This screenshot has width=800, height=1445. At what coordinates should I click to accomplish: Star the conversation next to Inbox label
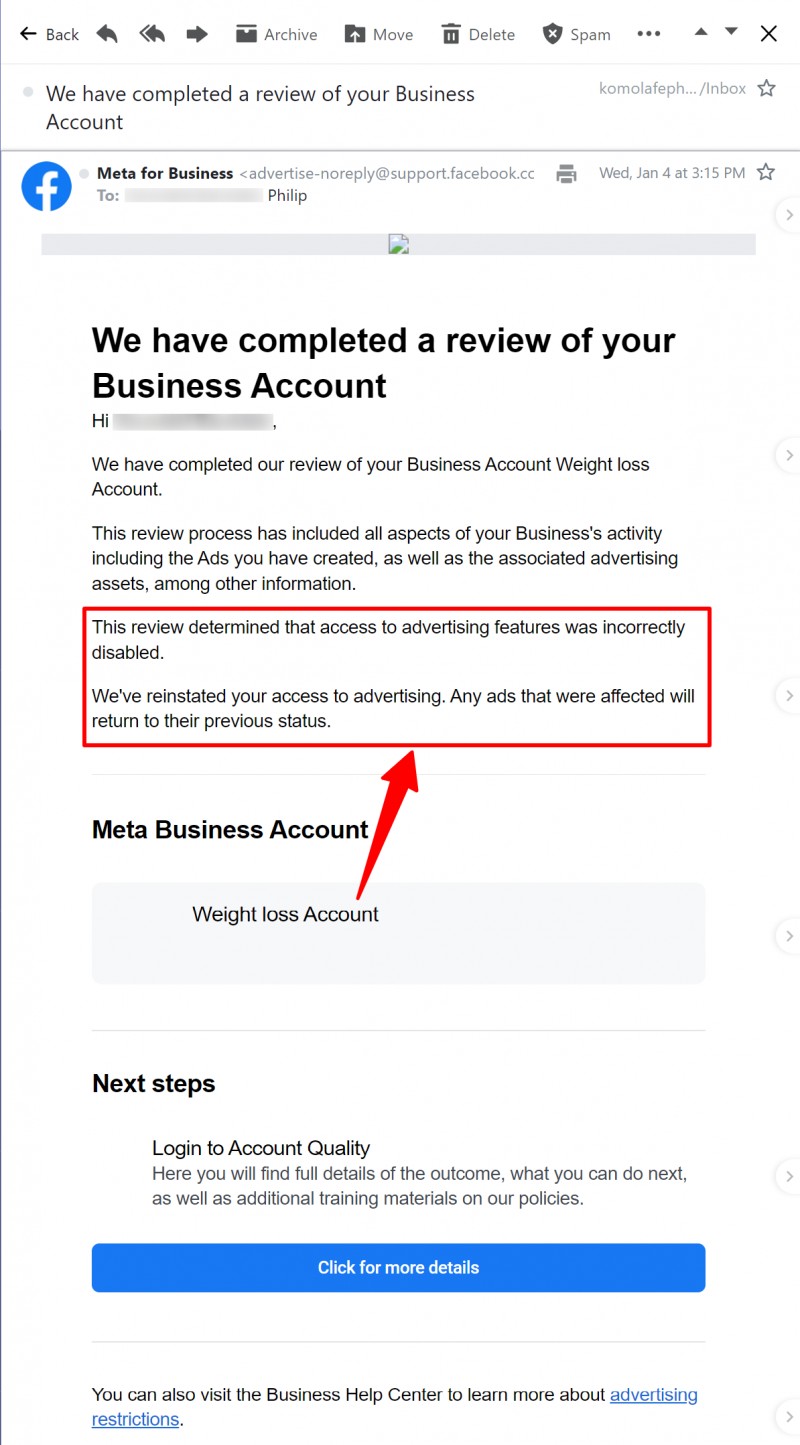point(766,88)
